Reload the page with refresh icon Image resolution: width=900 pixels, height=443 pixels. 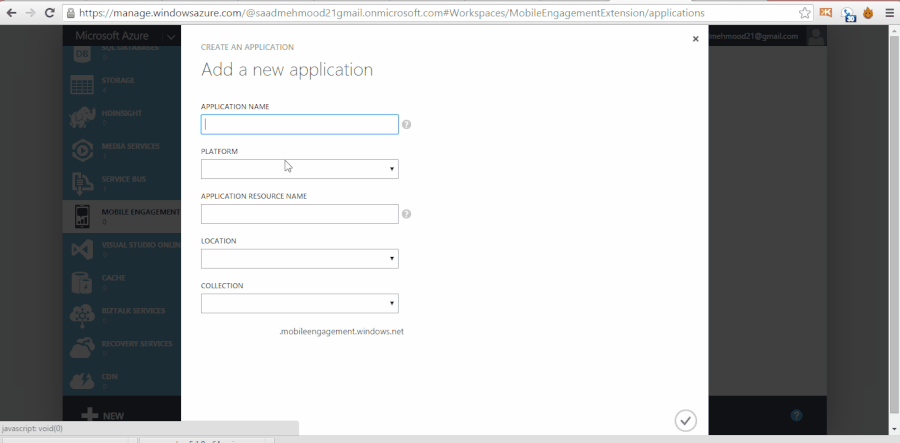(x=49, y=13)
